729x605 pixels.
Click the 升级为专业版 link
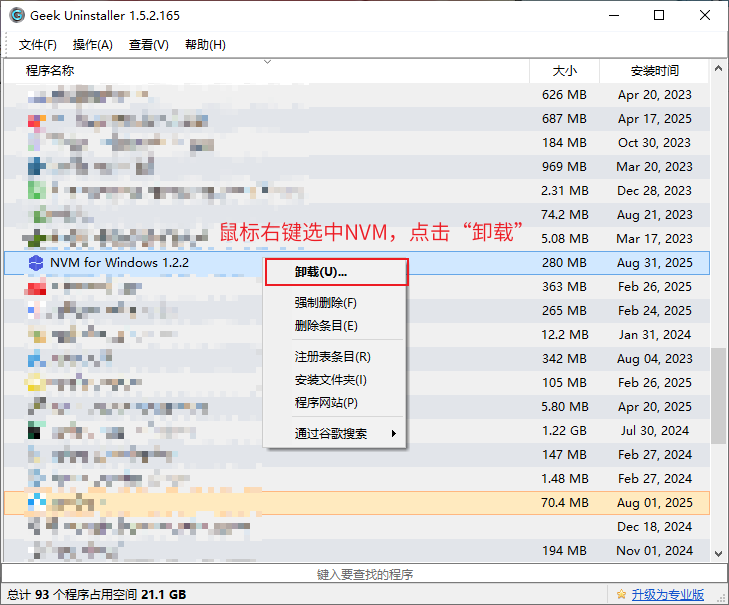point(668,594)
